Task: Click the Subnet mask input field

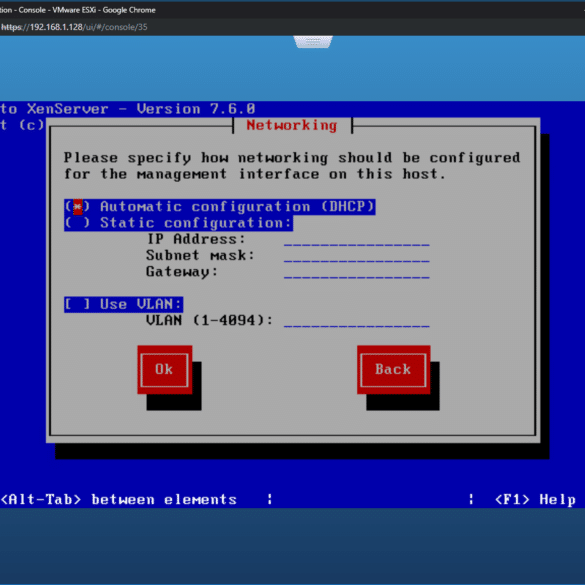Action: pos(357,256)
